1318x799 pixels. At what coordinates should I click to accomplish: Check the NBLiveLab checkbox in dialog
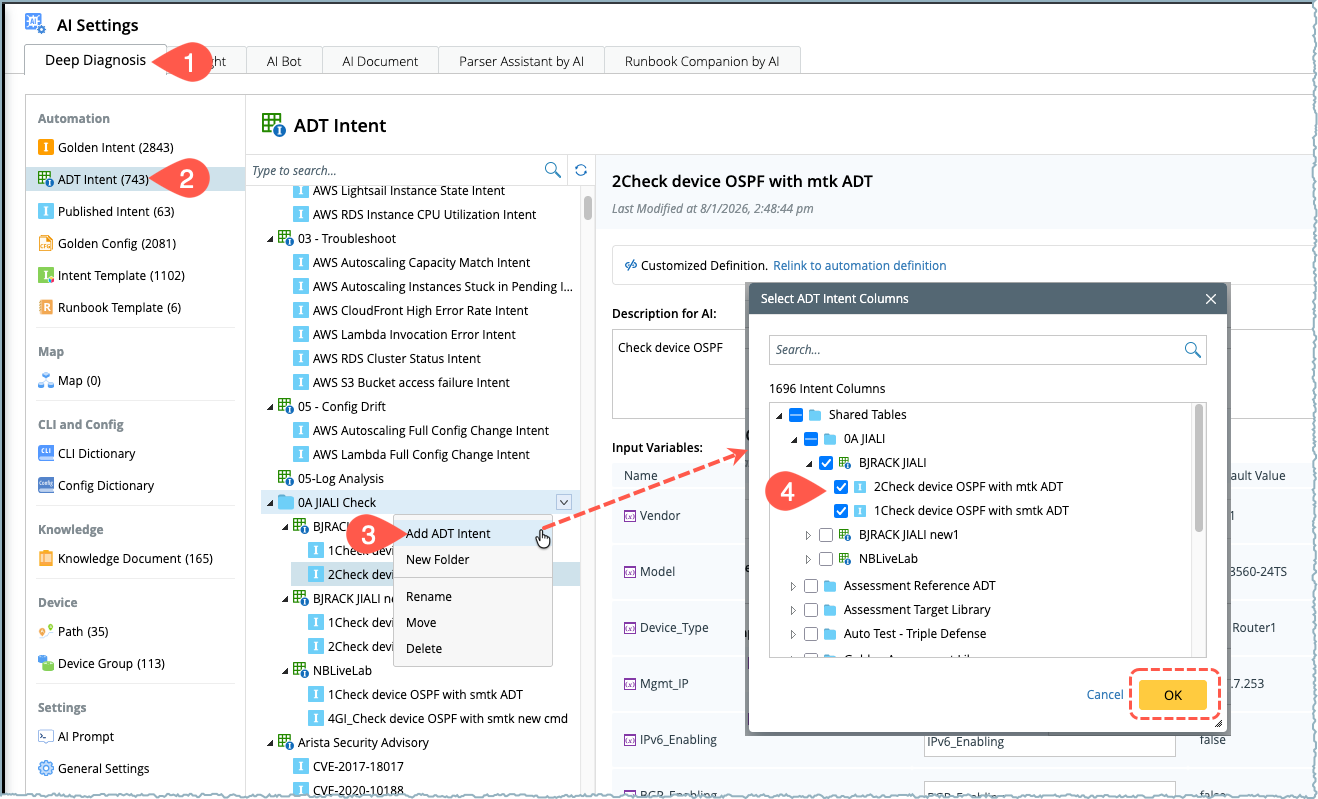pyautogui.click(x=826, y=558)
